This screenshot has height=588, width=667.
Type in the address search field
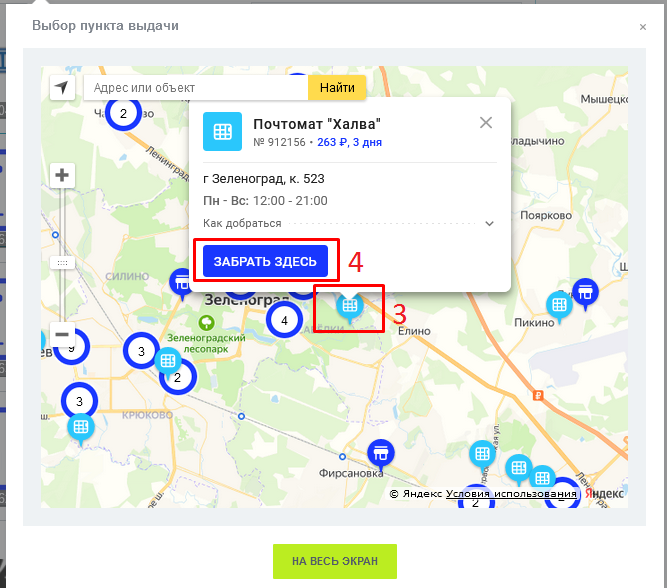click(196, 88)
